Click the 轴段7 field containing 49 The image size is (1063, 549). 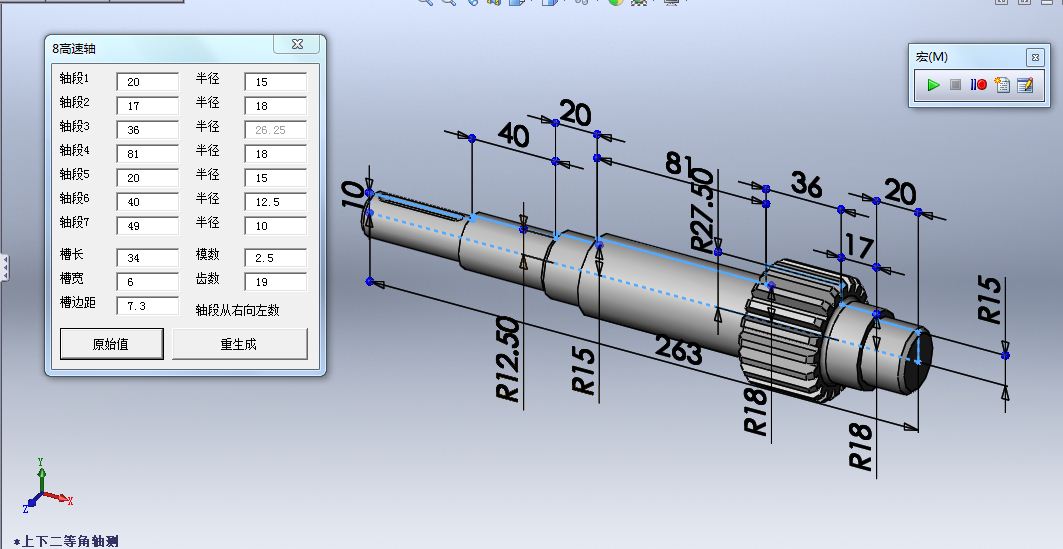point(147,226)
